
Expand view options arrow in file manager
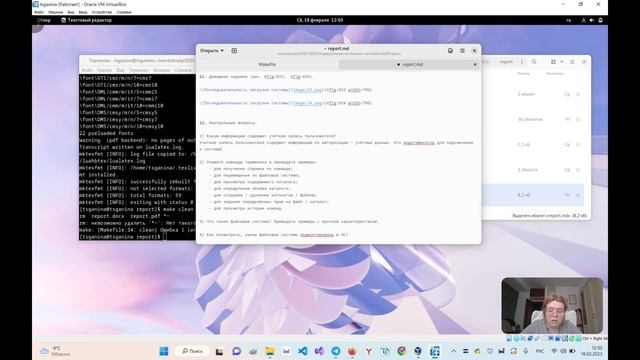(x=562, y=62)
